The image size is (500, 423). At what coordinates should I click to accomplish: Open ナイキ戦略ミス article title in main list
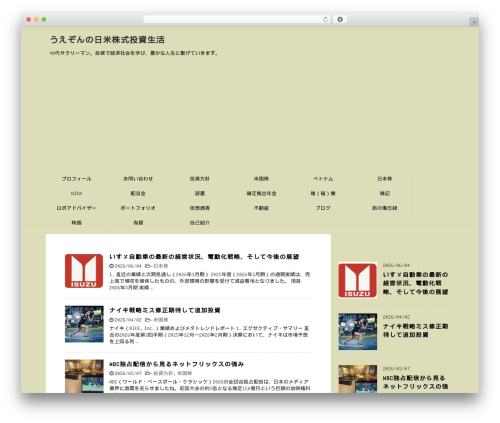point(165,310)
